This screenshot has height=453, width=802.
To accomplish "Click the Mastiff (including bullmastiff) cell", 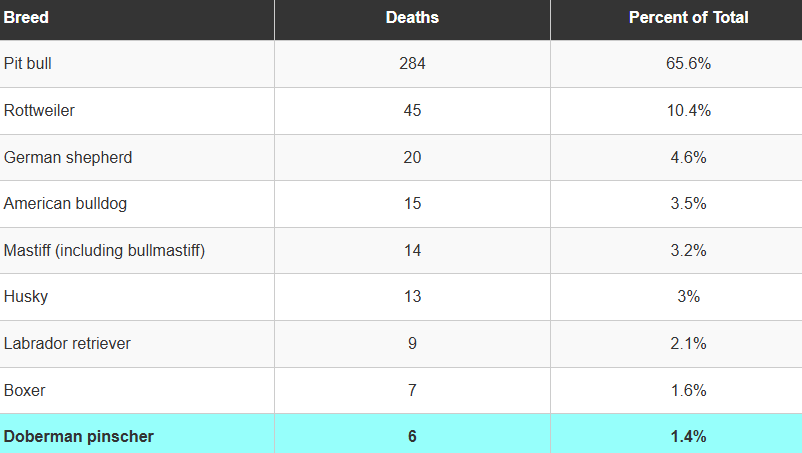I will tap(104, 251).
